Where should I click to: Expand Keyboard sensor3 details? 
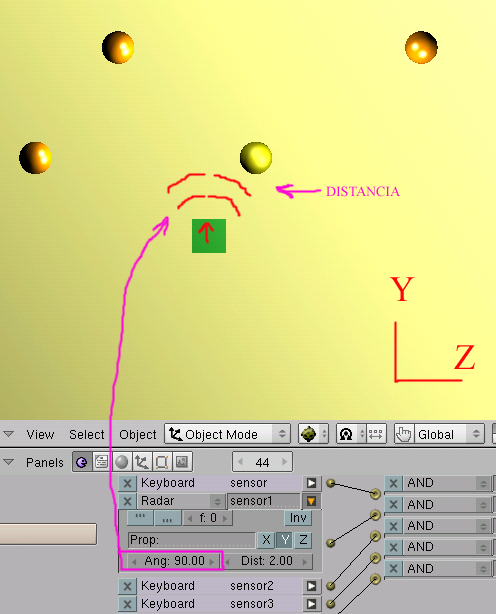tap(311, 604)
